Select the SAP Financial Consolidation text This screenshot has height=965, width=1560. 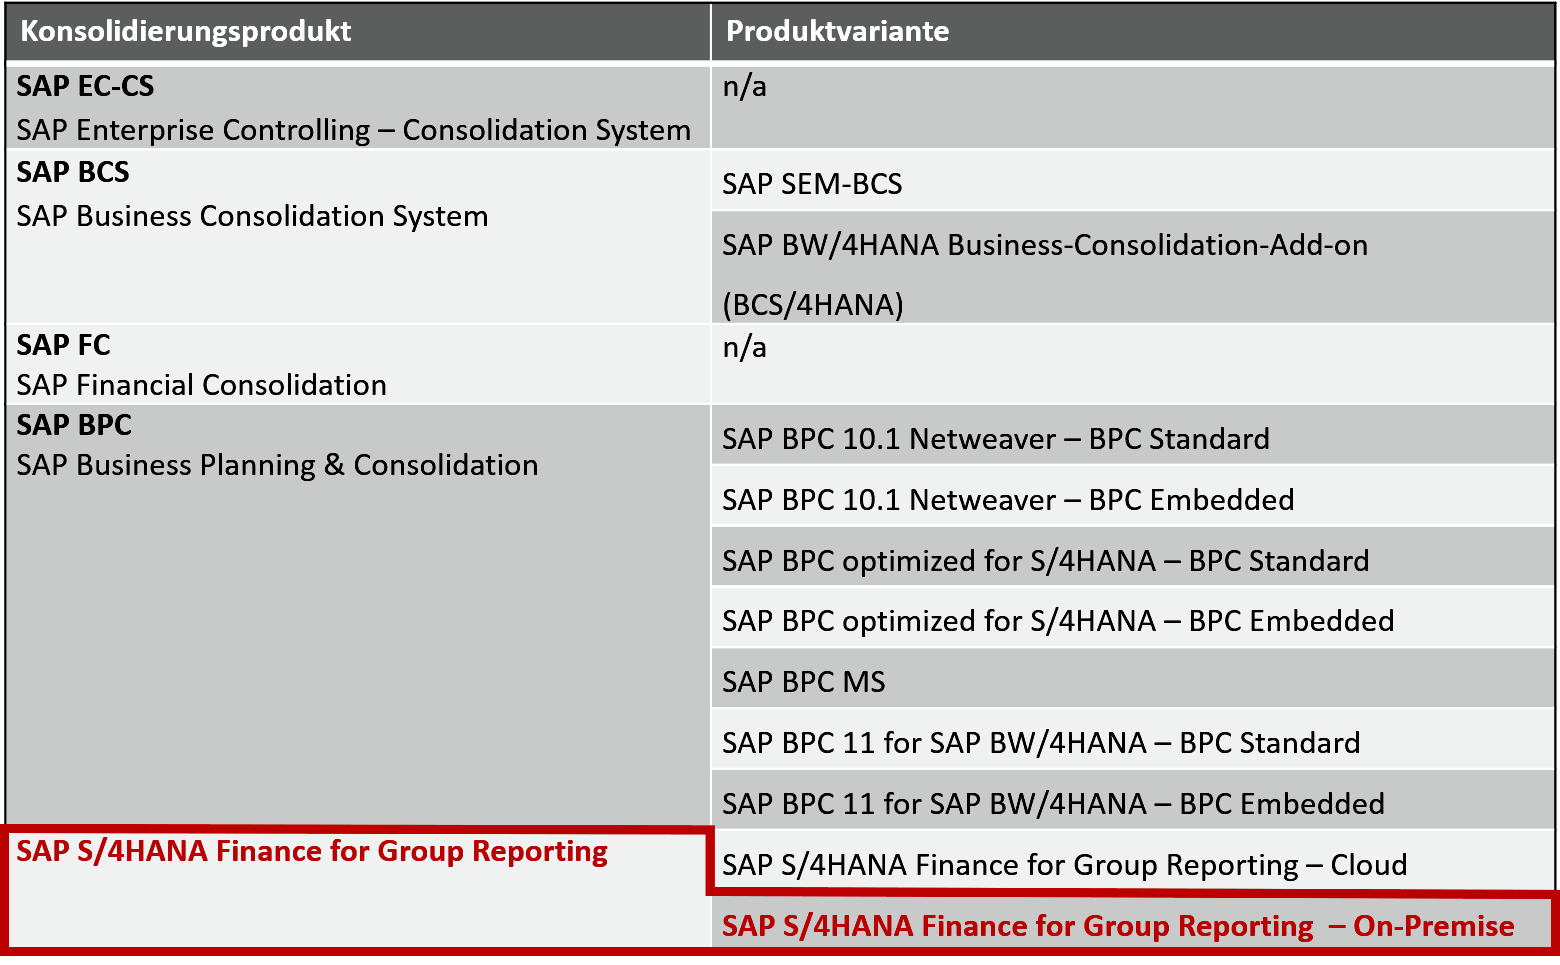pos(202,385)
